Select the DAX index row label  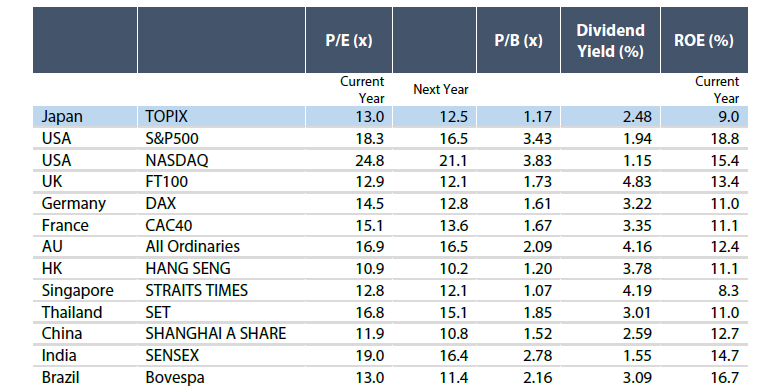pos(161,203)
